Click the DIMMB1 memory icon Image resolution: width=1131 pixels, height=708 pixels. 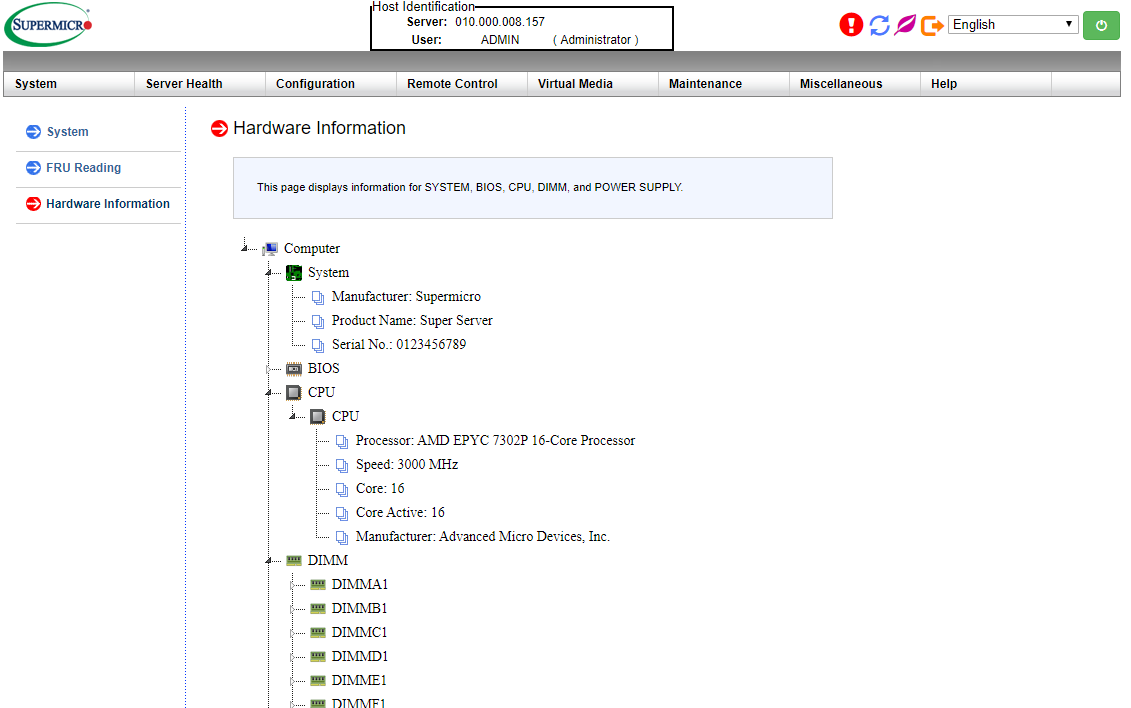click(318, 609)
